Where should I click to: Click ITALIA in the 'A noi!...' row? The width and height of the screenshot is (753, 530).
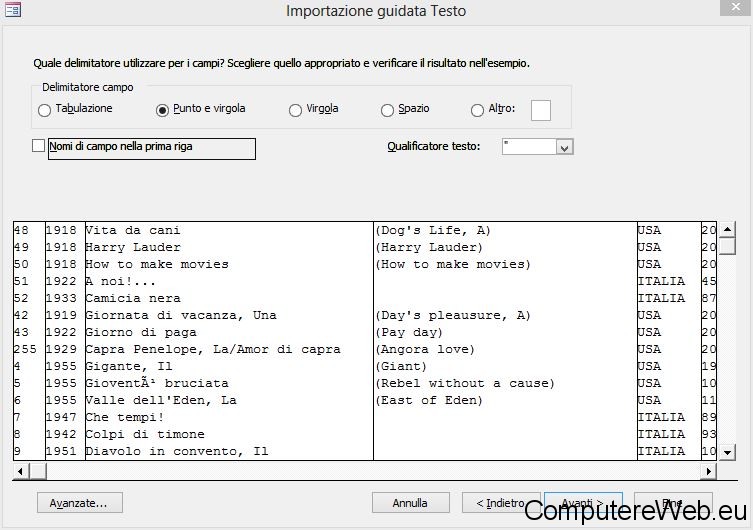[x=661, y=281]
